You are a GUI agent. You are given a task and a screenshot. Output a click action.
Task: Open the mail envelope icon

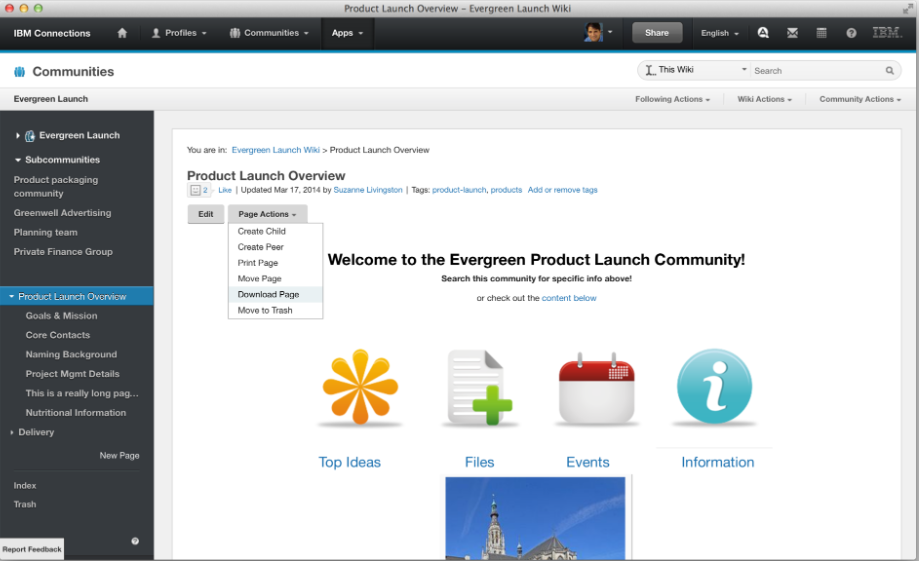tap(792, 33)
